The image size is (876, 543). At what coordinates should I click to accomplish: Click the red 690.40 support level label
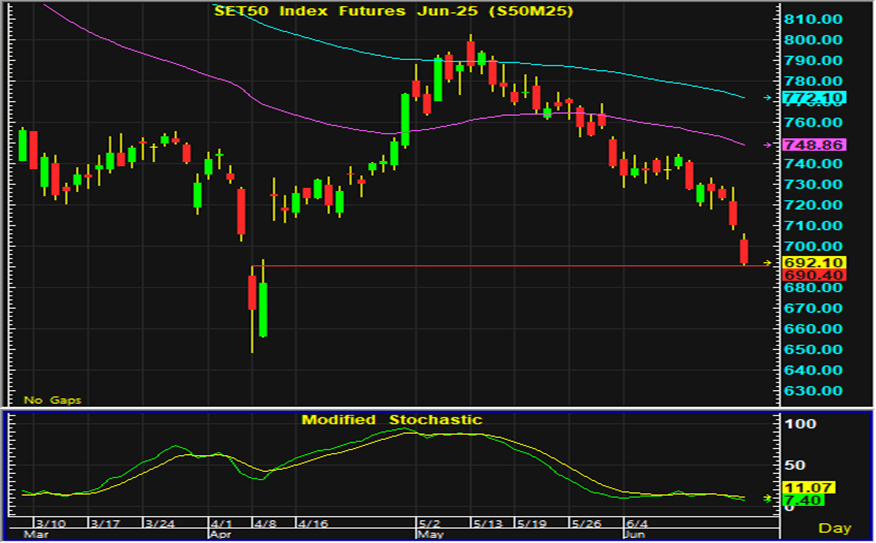814,274
